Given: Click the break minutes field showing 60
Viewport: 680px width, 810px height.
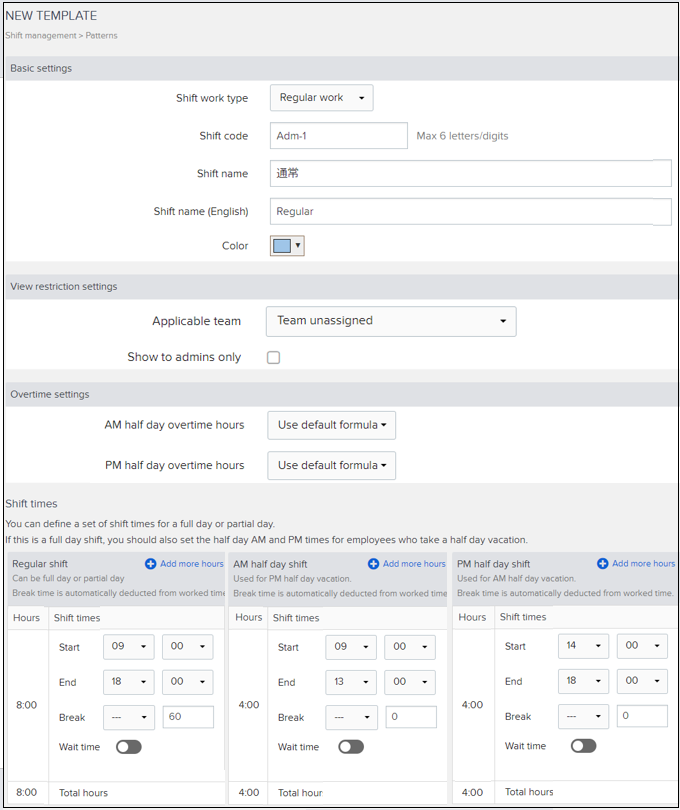Looking at the screenshot, I should (x=188, y=716).
